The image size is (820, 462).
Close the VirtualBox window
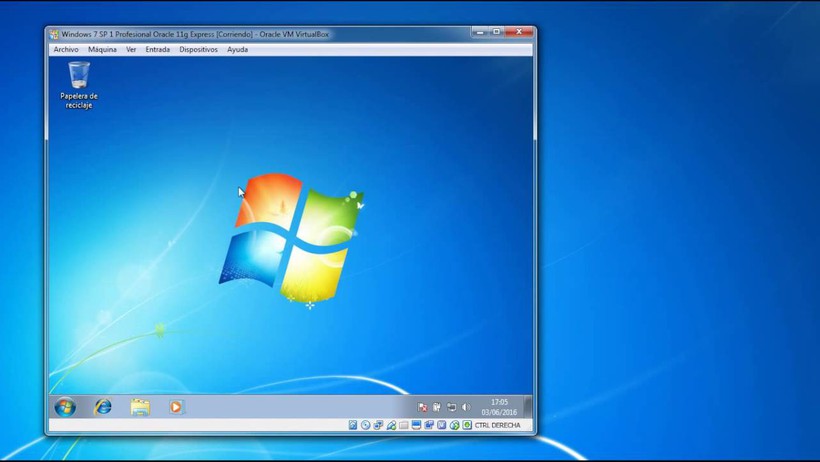(519, 32)
